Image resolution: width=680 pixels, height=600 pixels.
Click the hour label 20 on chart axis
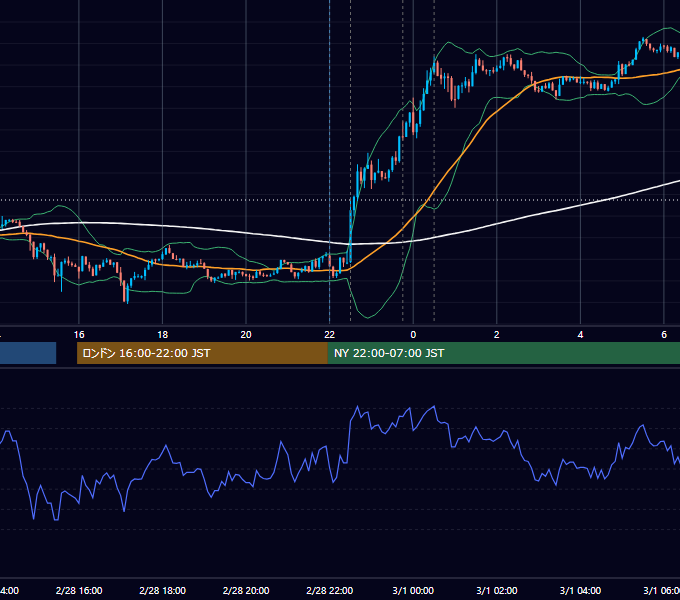(246, 335)
